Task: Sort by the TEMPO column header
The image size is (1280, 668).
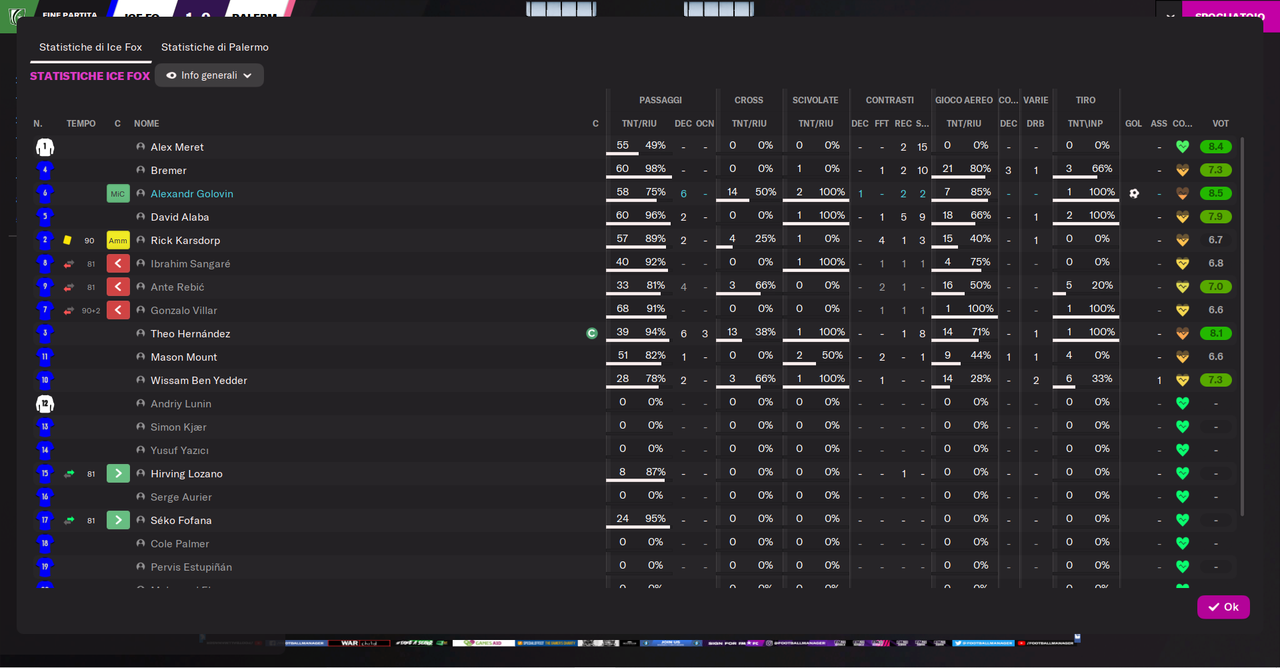Action: (81, 124)
